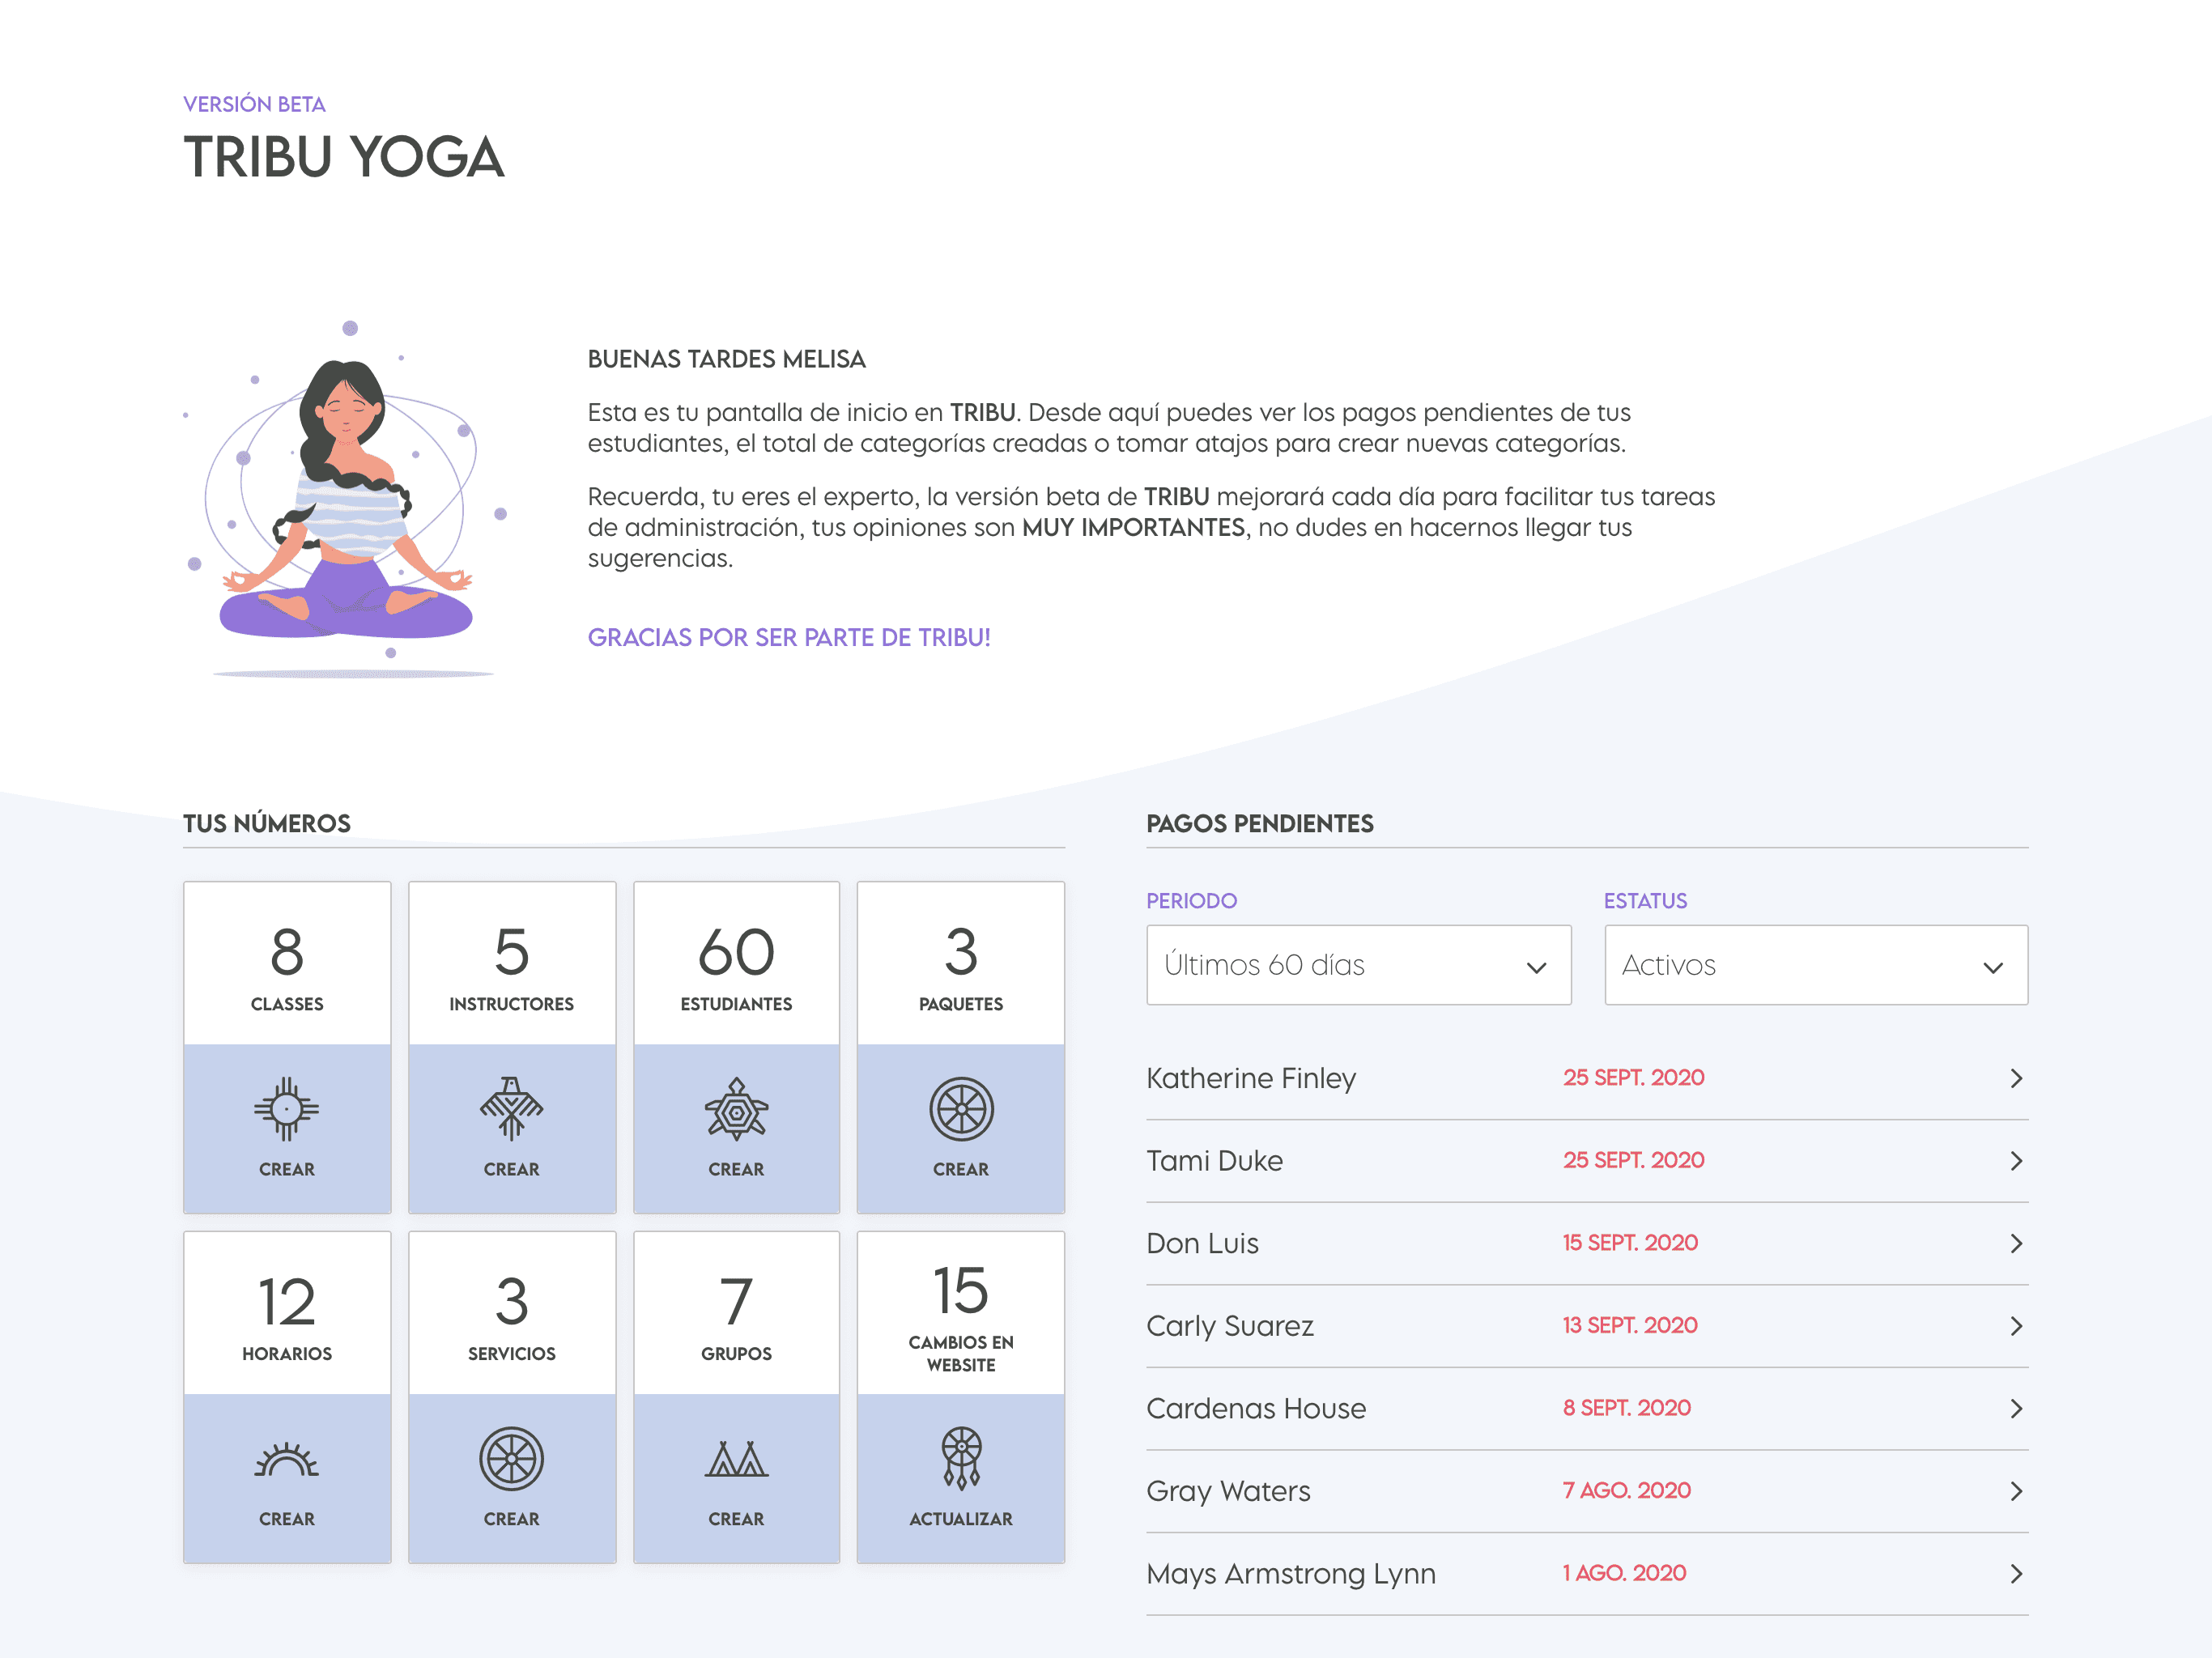The width and height of the screenshot is (2212, 1658).
Task: Open the Estatus dropdown showing Activos
Action: pos(1817,965)
